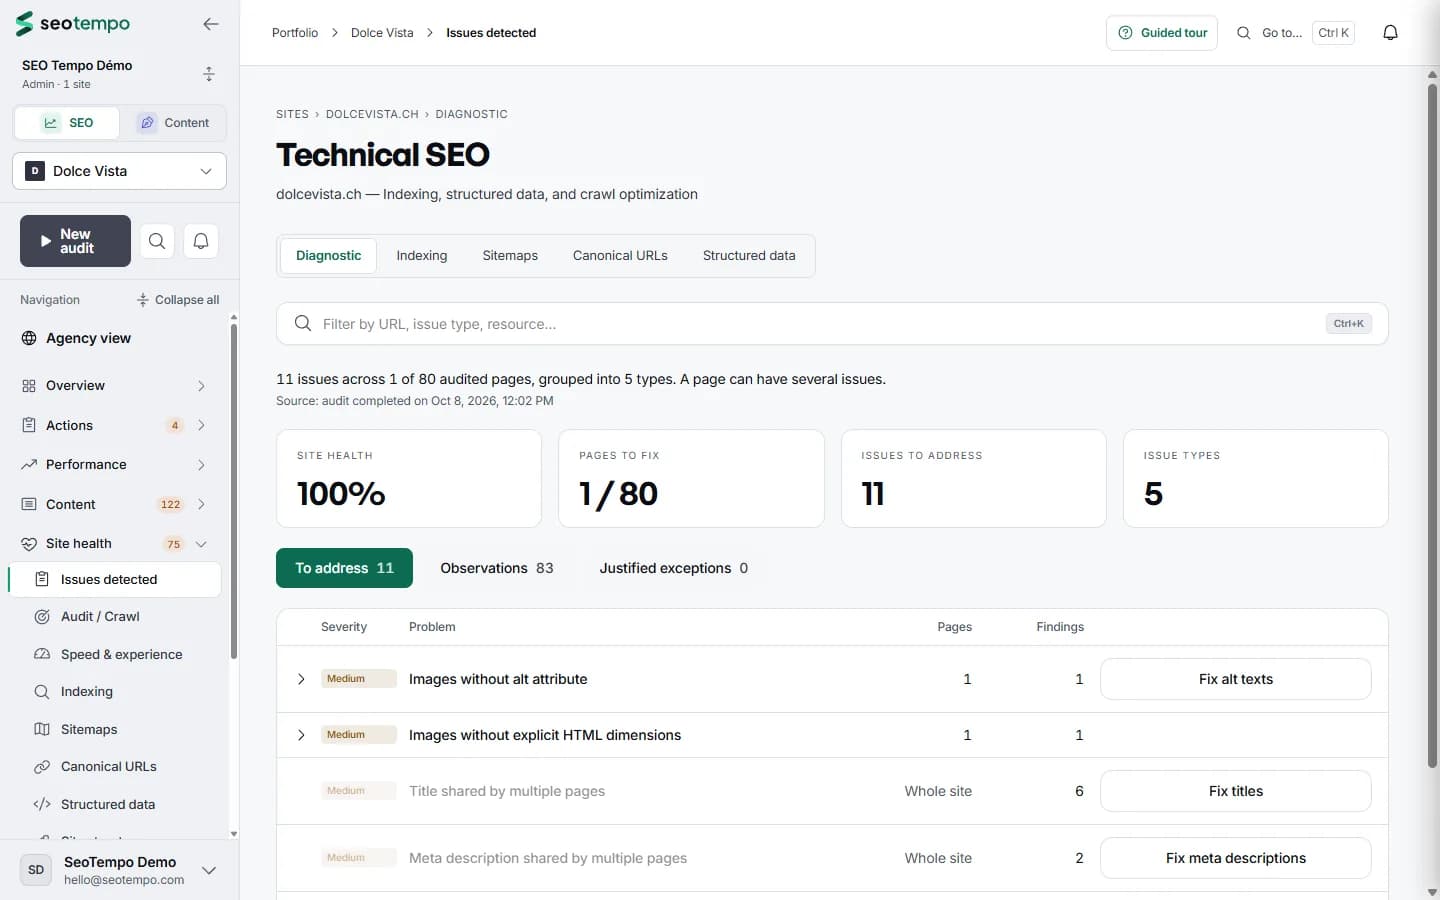Switch to the Sitemaps tab
The height and width of the screenshot is (900, 1440).
(x=510, y=256)
